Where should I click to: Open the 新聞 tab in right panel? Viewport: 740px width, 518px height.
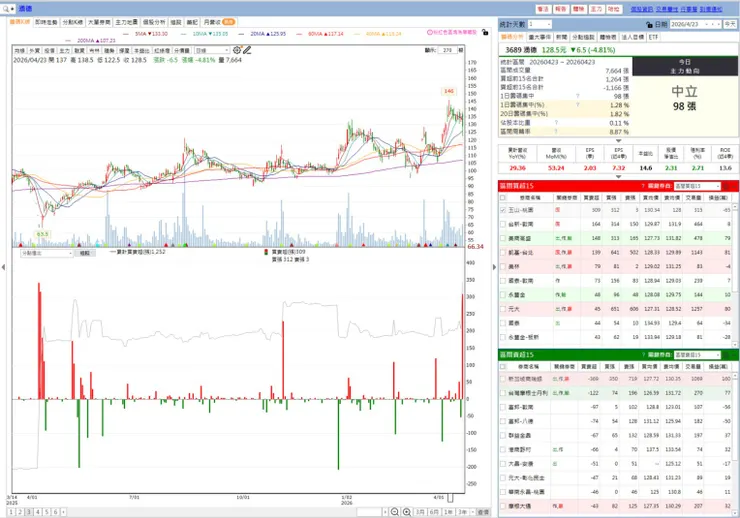click(x=561, y=37)
